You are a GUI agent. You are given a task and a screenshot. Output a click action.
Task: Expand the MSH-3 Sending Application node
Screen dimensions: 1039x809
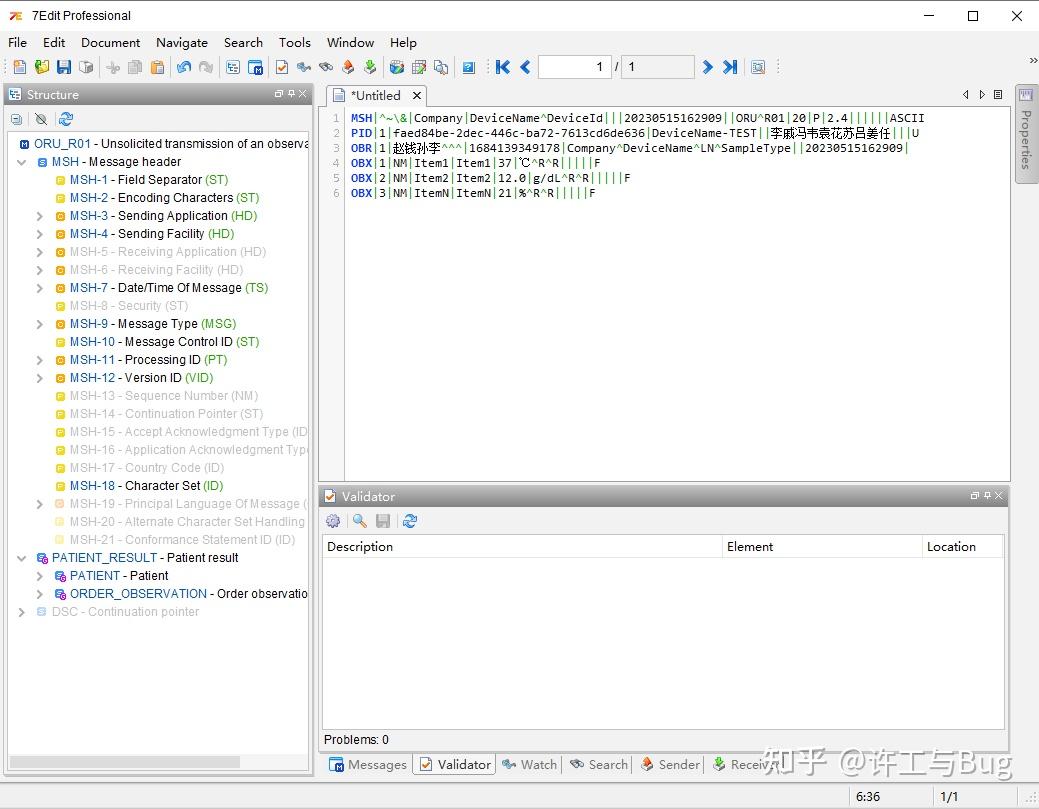(40, 216)
